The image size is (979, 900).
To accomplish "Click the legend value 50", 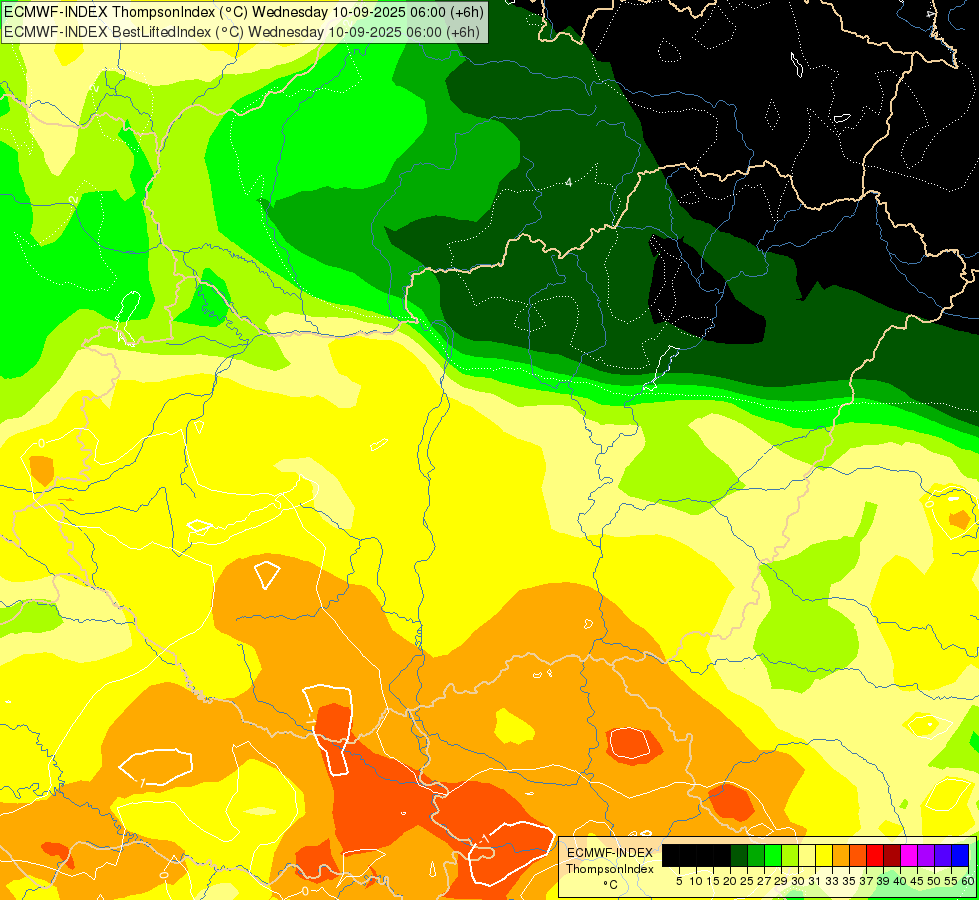I will pyautogui.click(x=934, y=881).
